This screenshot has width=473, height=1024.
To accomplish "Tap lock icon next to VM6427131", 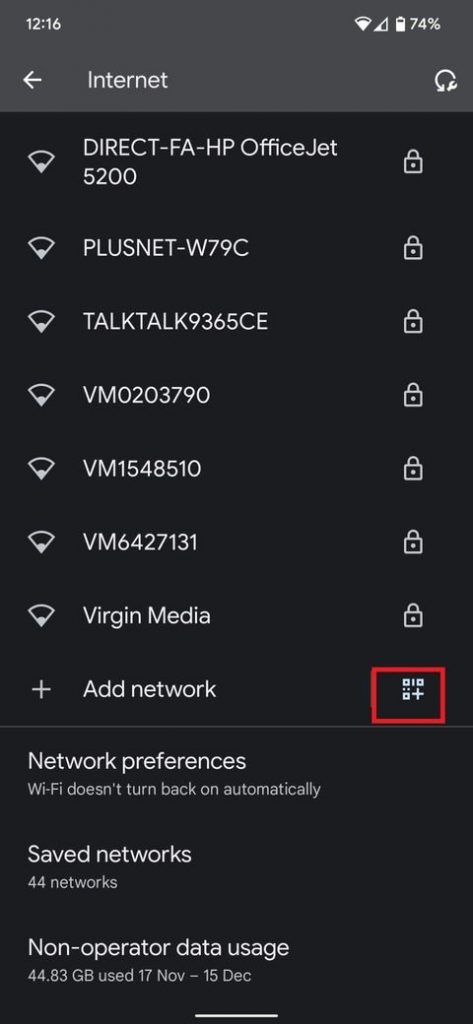I will pos(412,542).
